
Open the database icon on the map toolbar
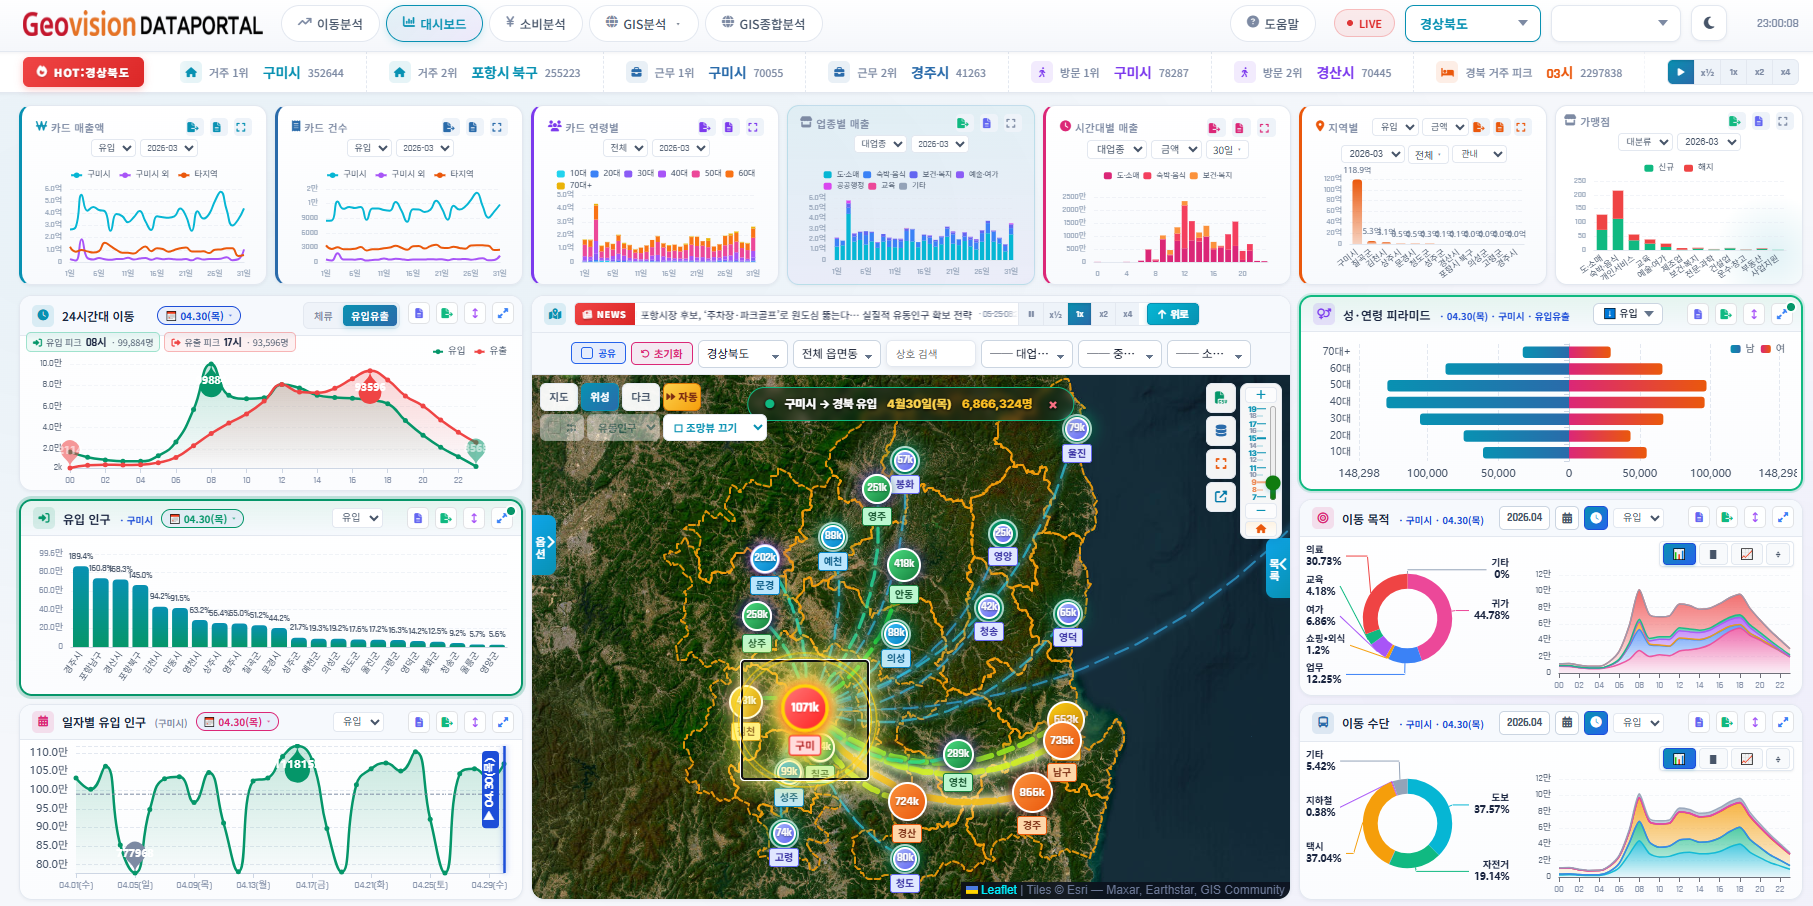(x=1221, y=431)
